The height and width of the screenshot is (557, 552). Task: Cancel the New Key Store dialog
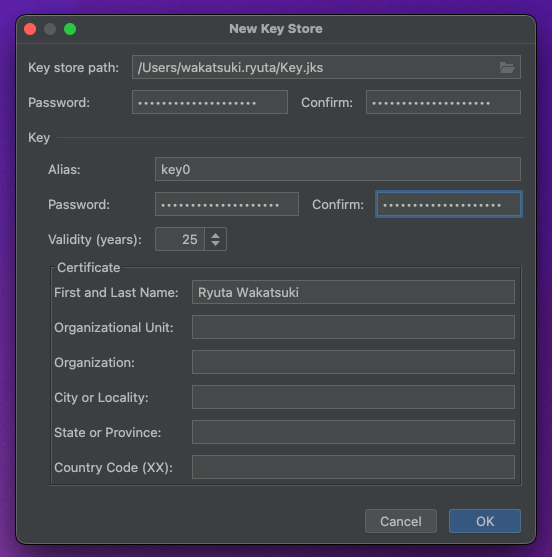click(401, 521)
